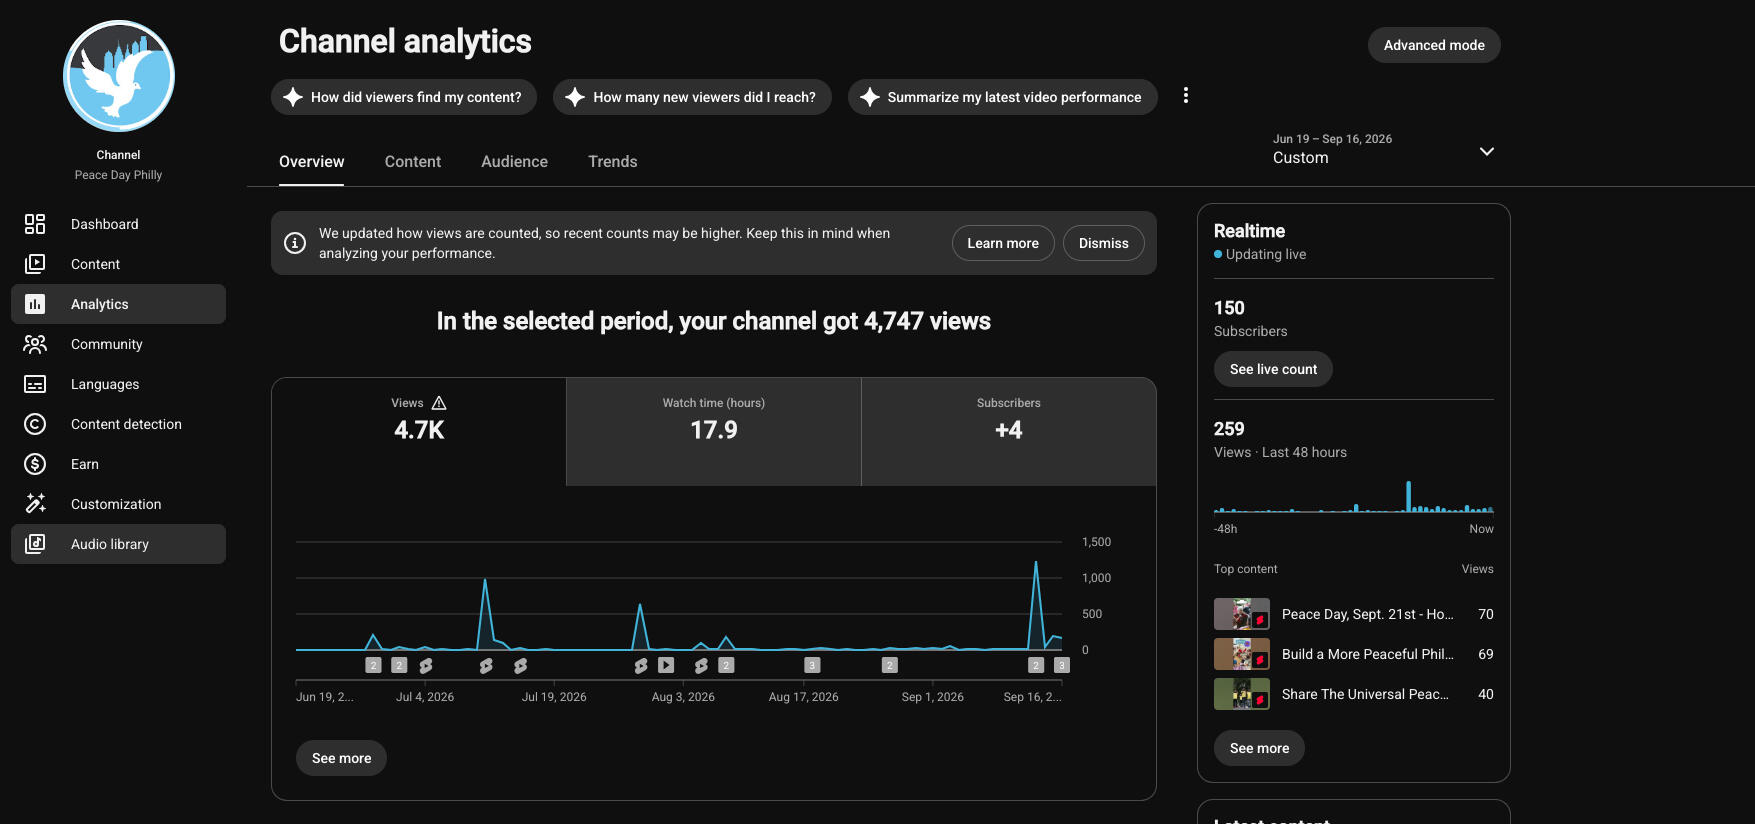
Task: Open the three-dot more options menu
Action: [x=1186, y=95]
